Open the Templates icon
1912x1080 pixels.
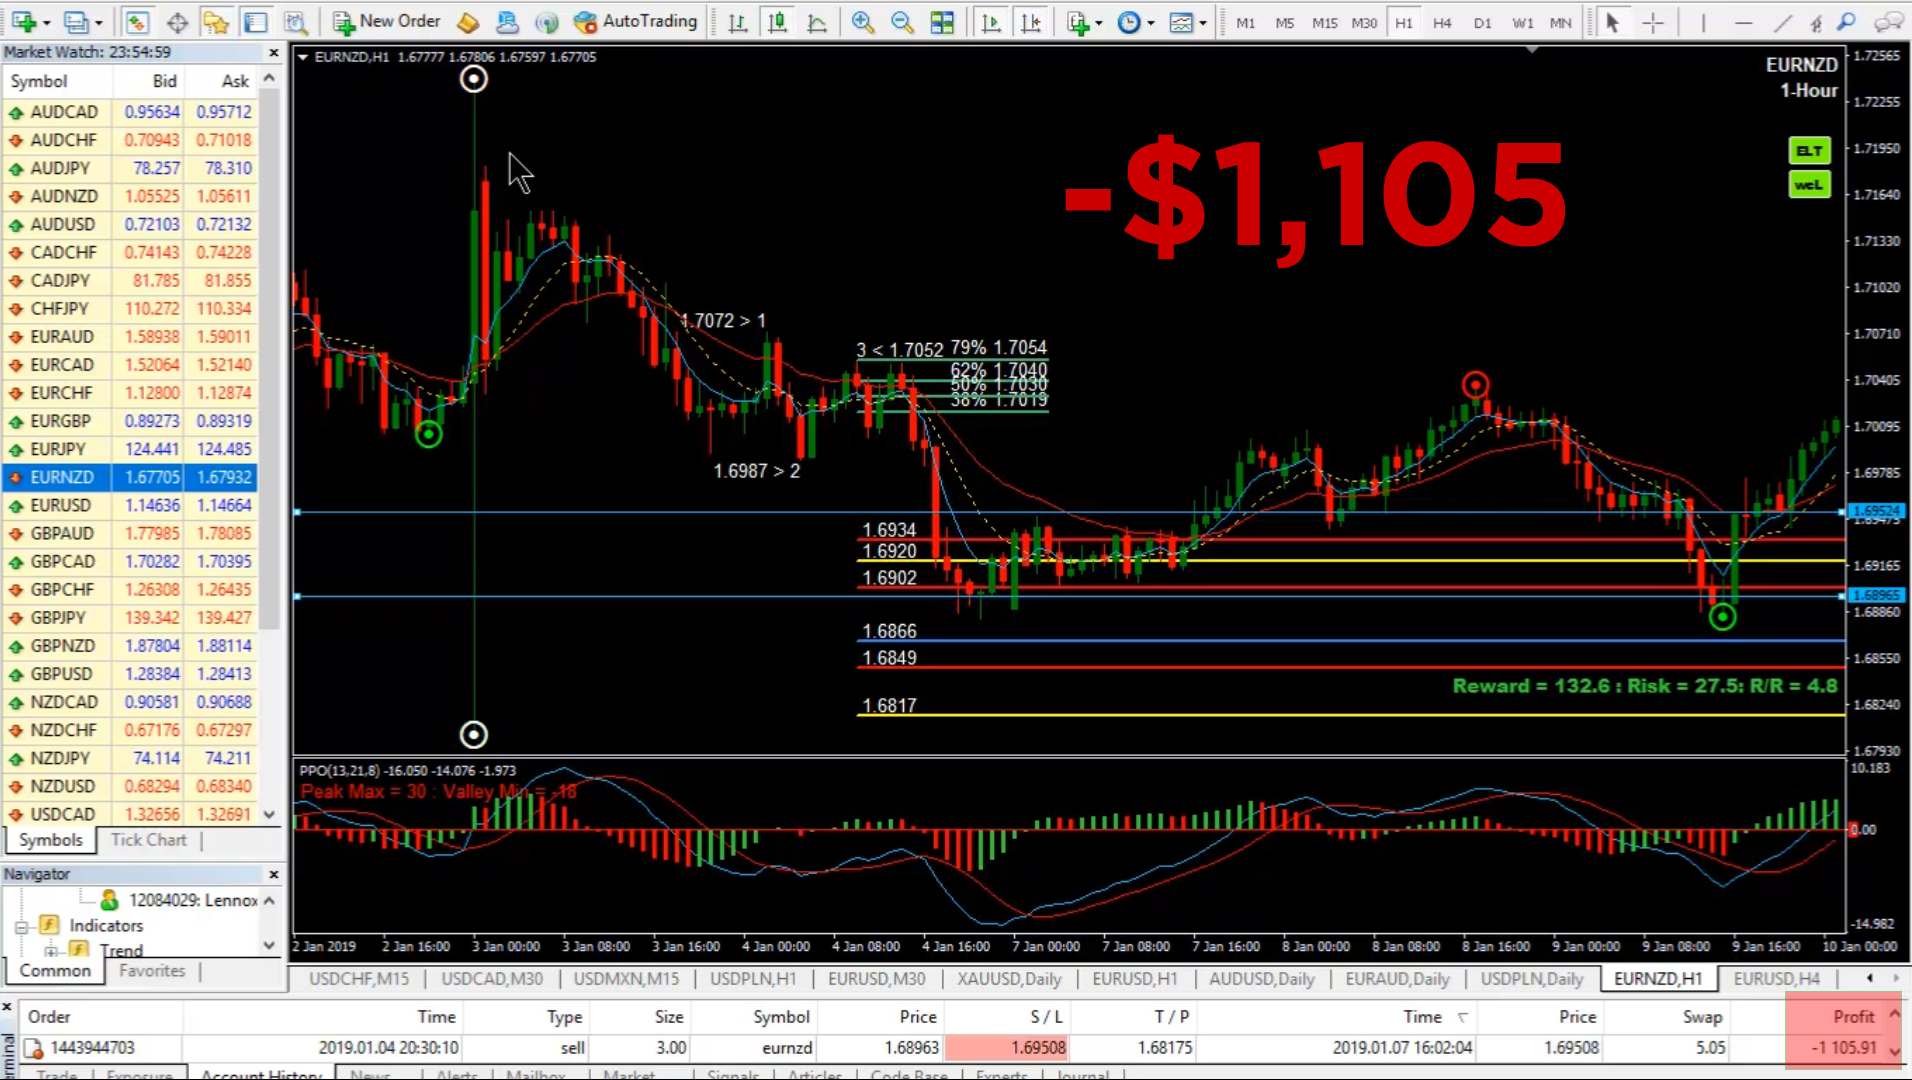[1181, 21]
